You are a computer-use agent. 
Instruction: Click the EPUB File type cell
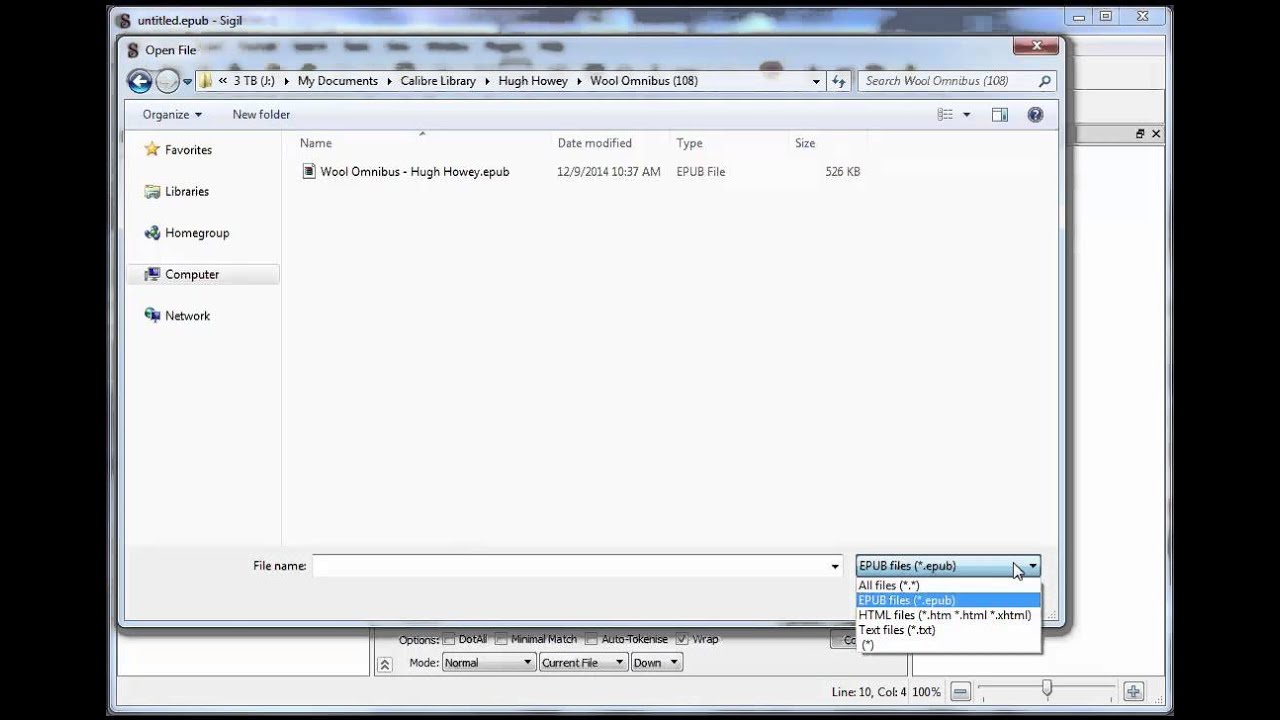click(x=701, y=172)
